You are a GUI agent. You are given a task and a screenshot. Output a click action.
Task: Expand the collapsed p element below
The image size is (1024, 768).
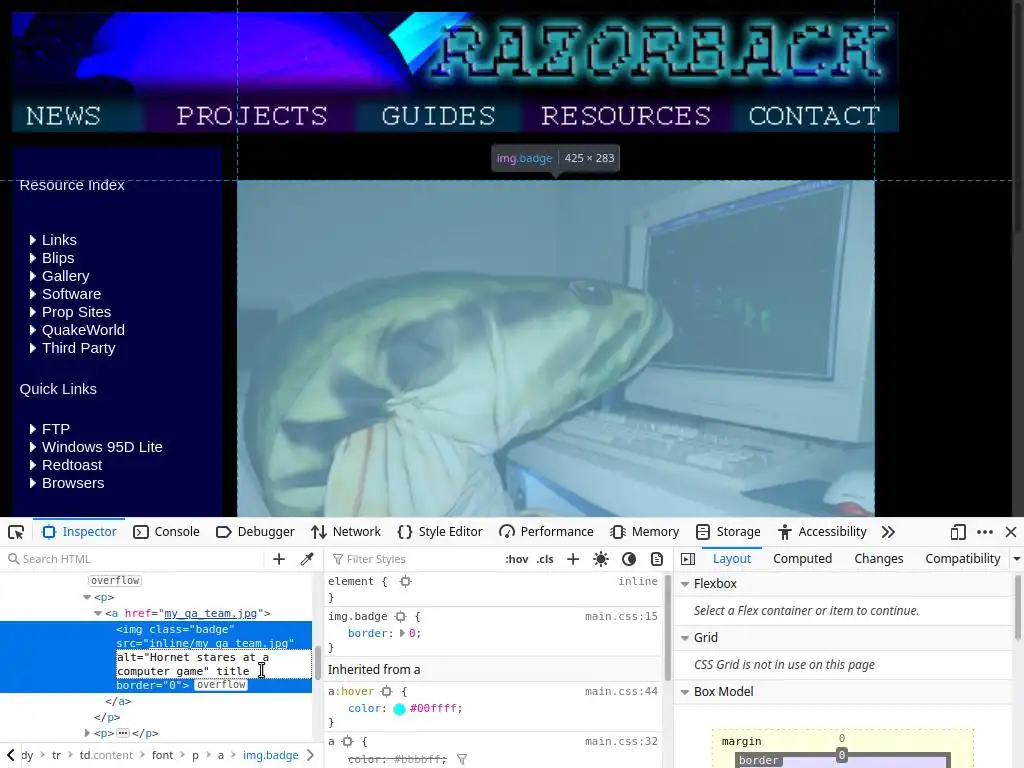click(x=87, y=733)
